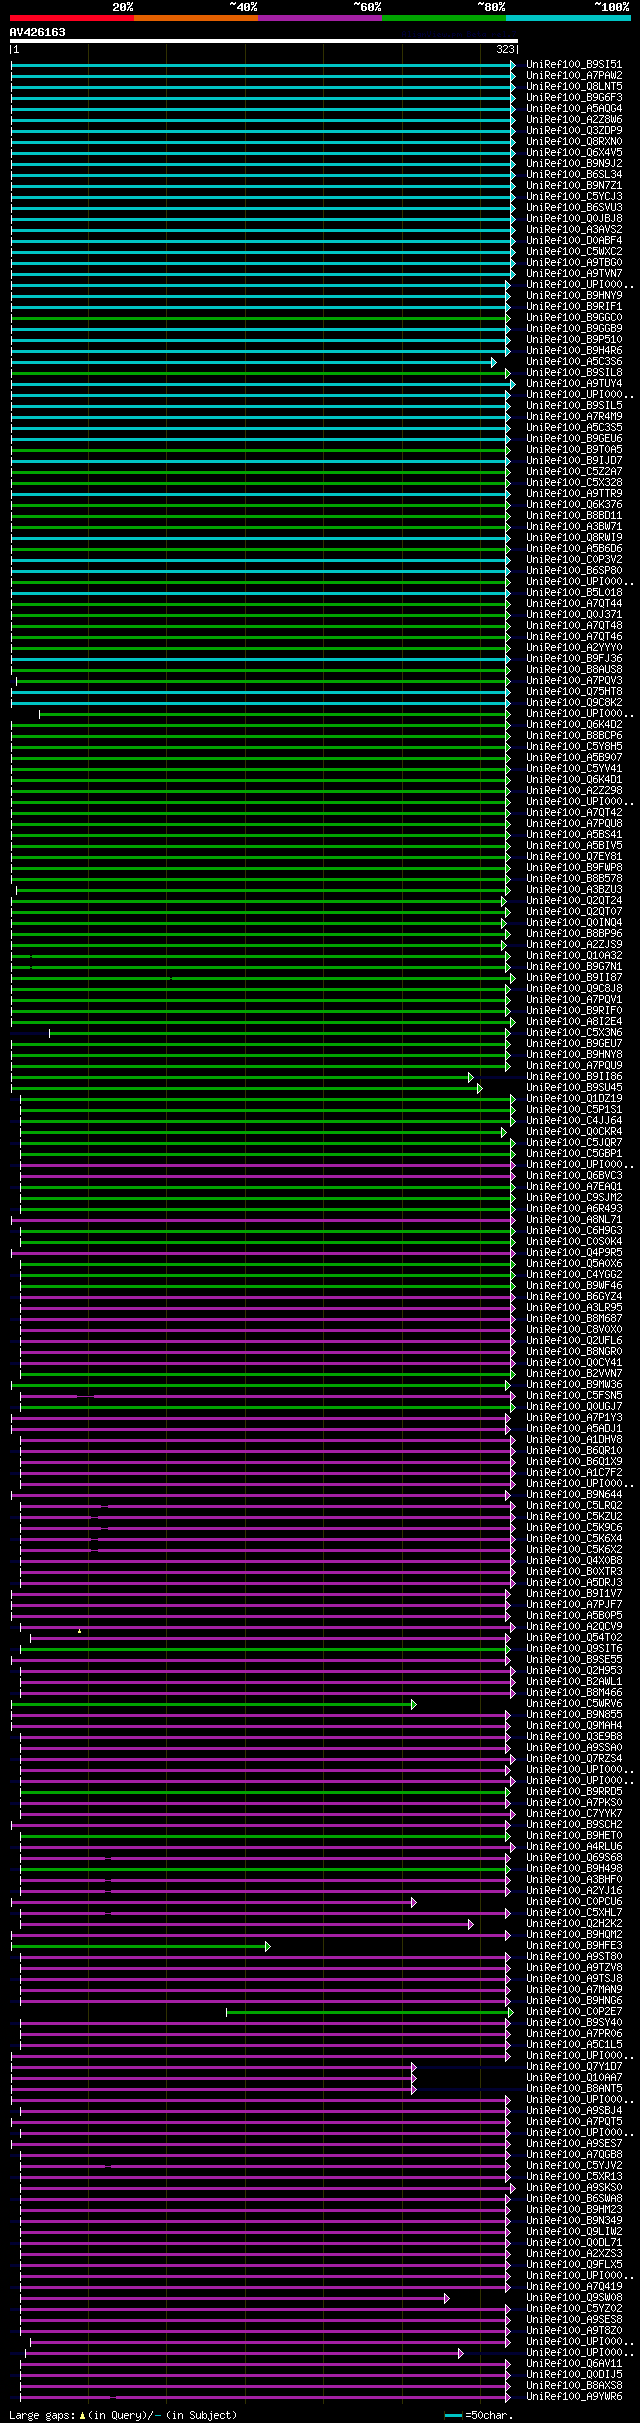Select the UniRef100_B9GGC0 label
The width and height of the screenshot is (640, 2423).
click(x=574, y=318)
